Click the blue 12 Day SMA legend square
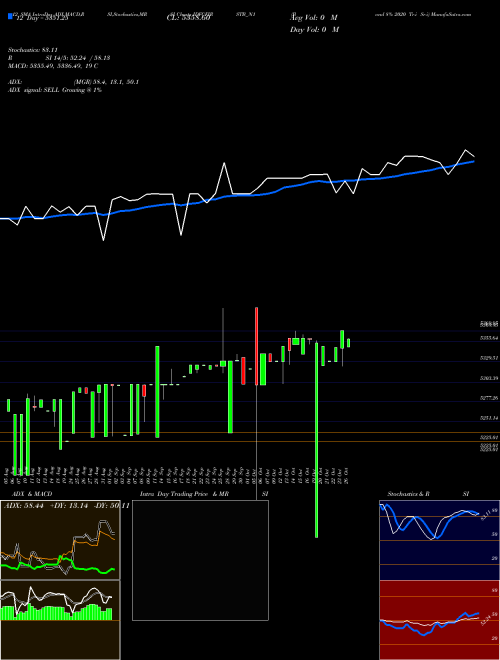This screenshot has width=500, height=660. coord(10,16)
